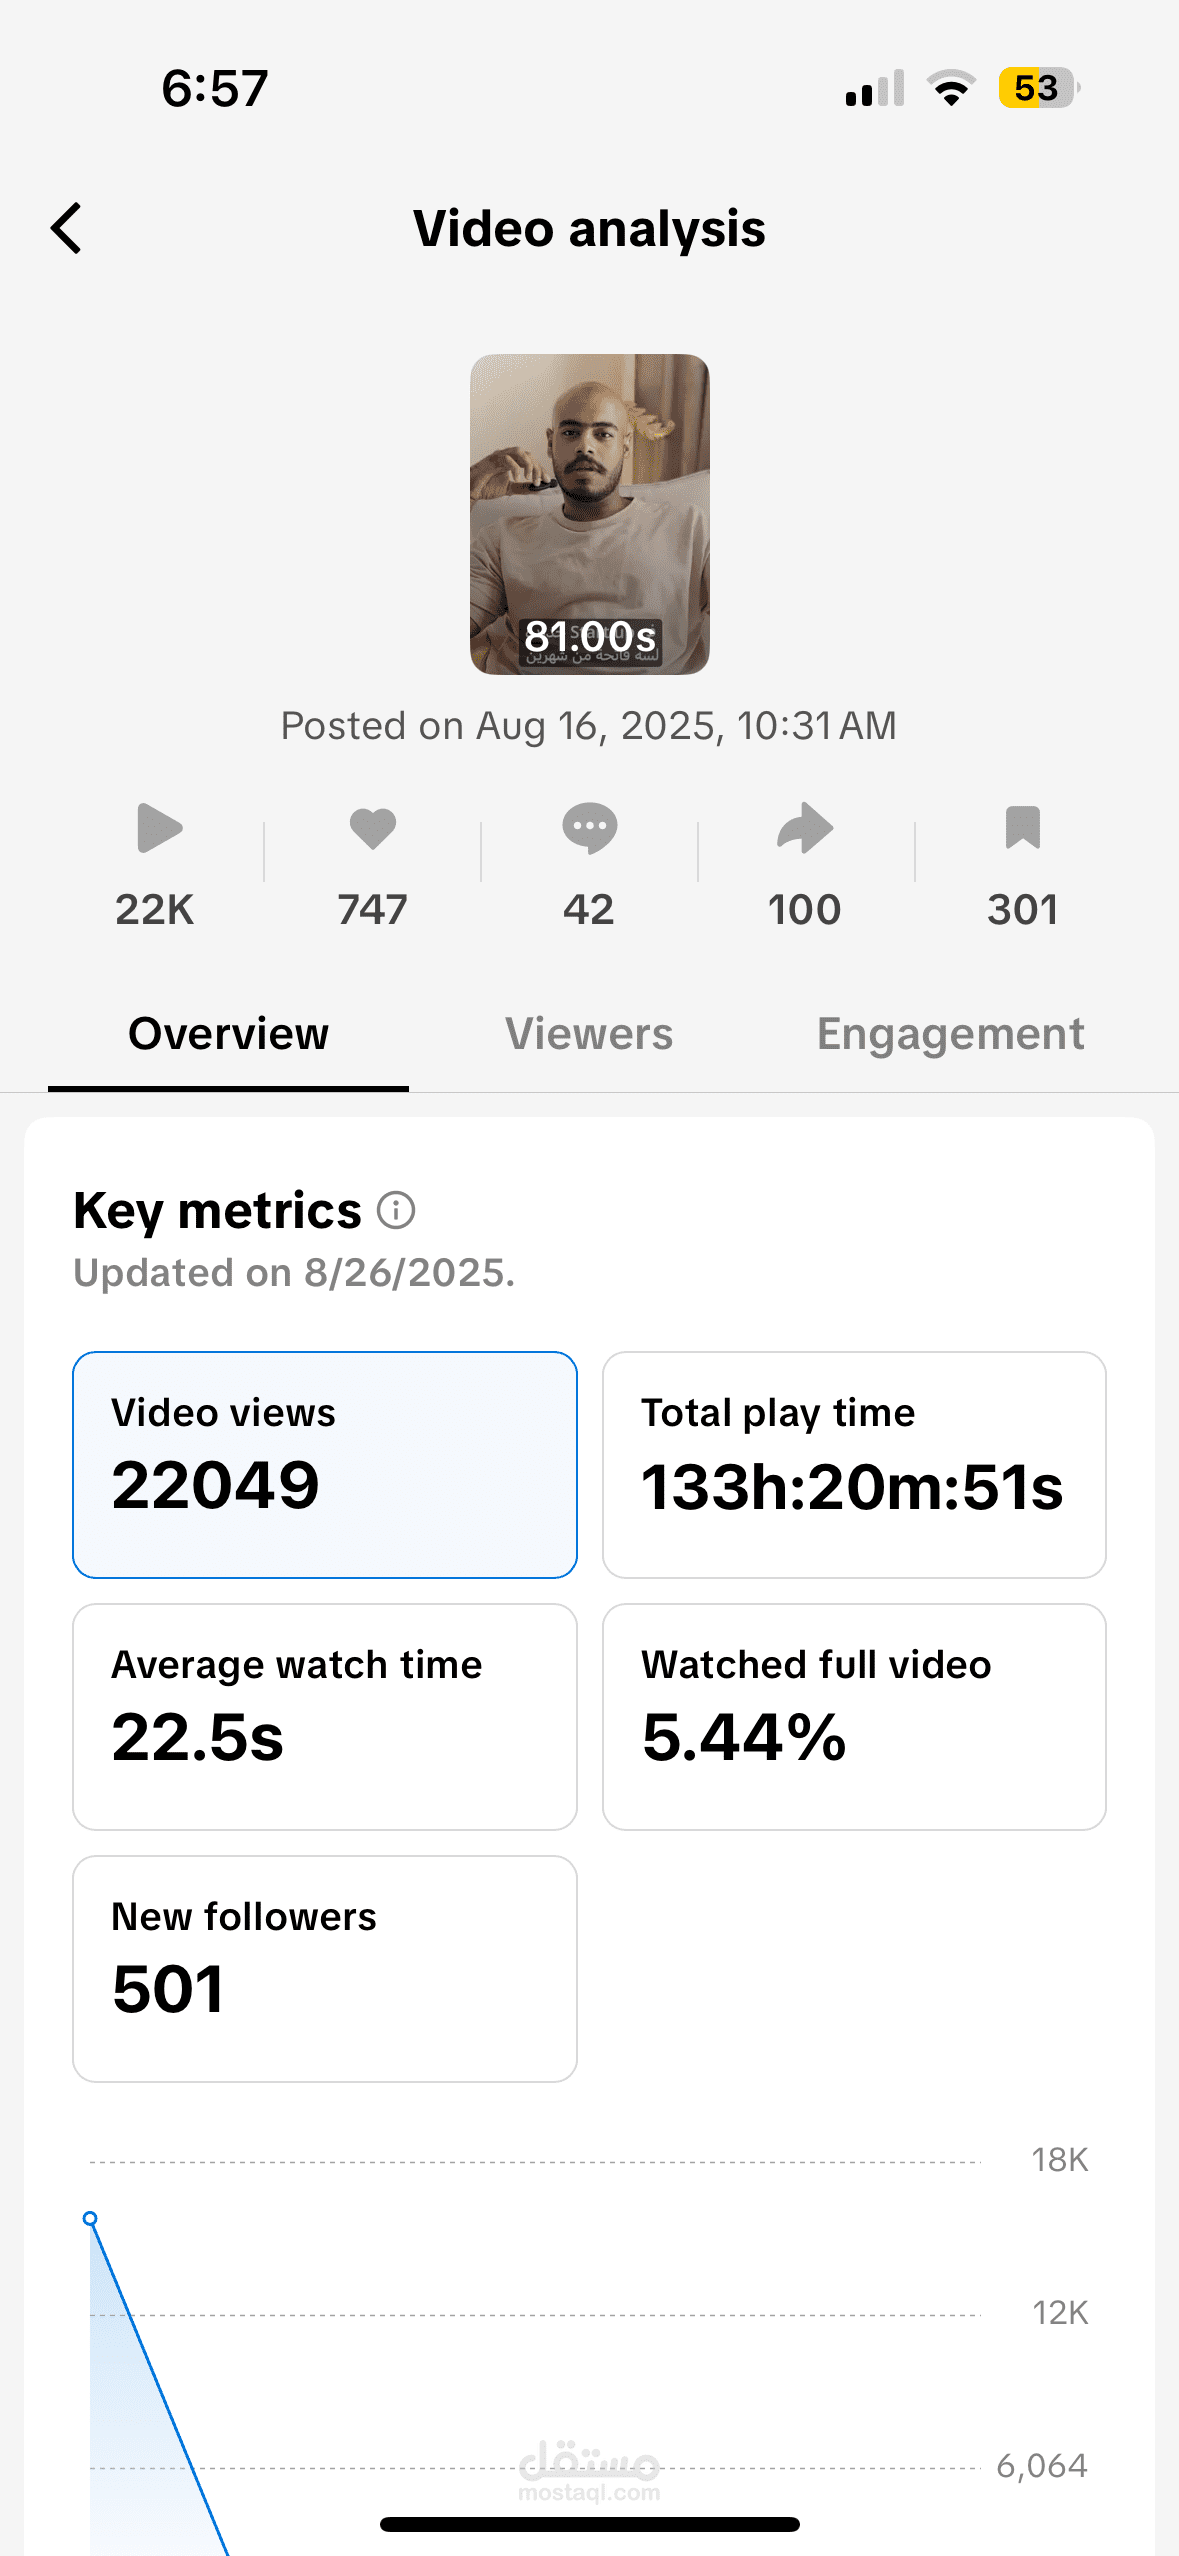The width and height of the screenshot is (1179, 2556).
Task: Open the Engagement tab
Action: coord(950,1035)
